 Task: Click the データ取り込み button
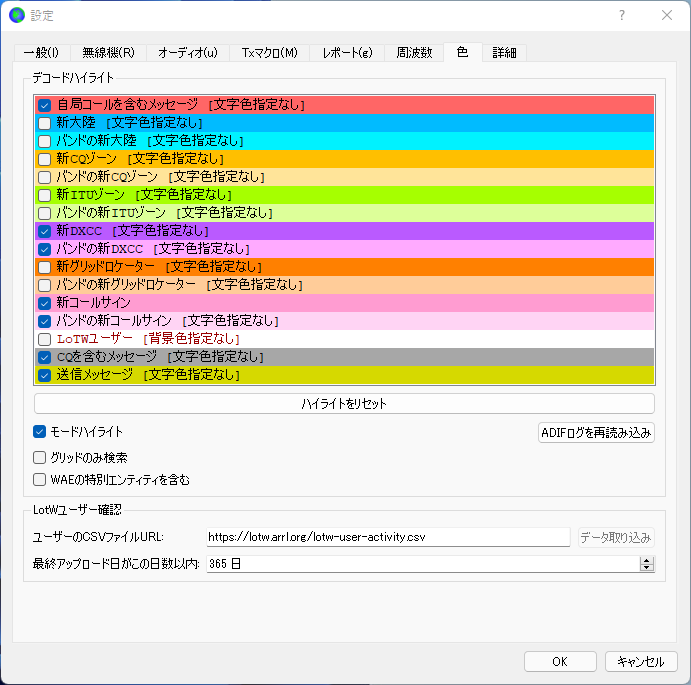pos(616,538)
